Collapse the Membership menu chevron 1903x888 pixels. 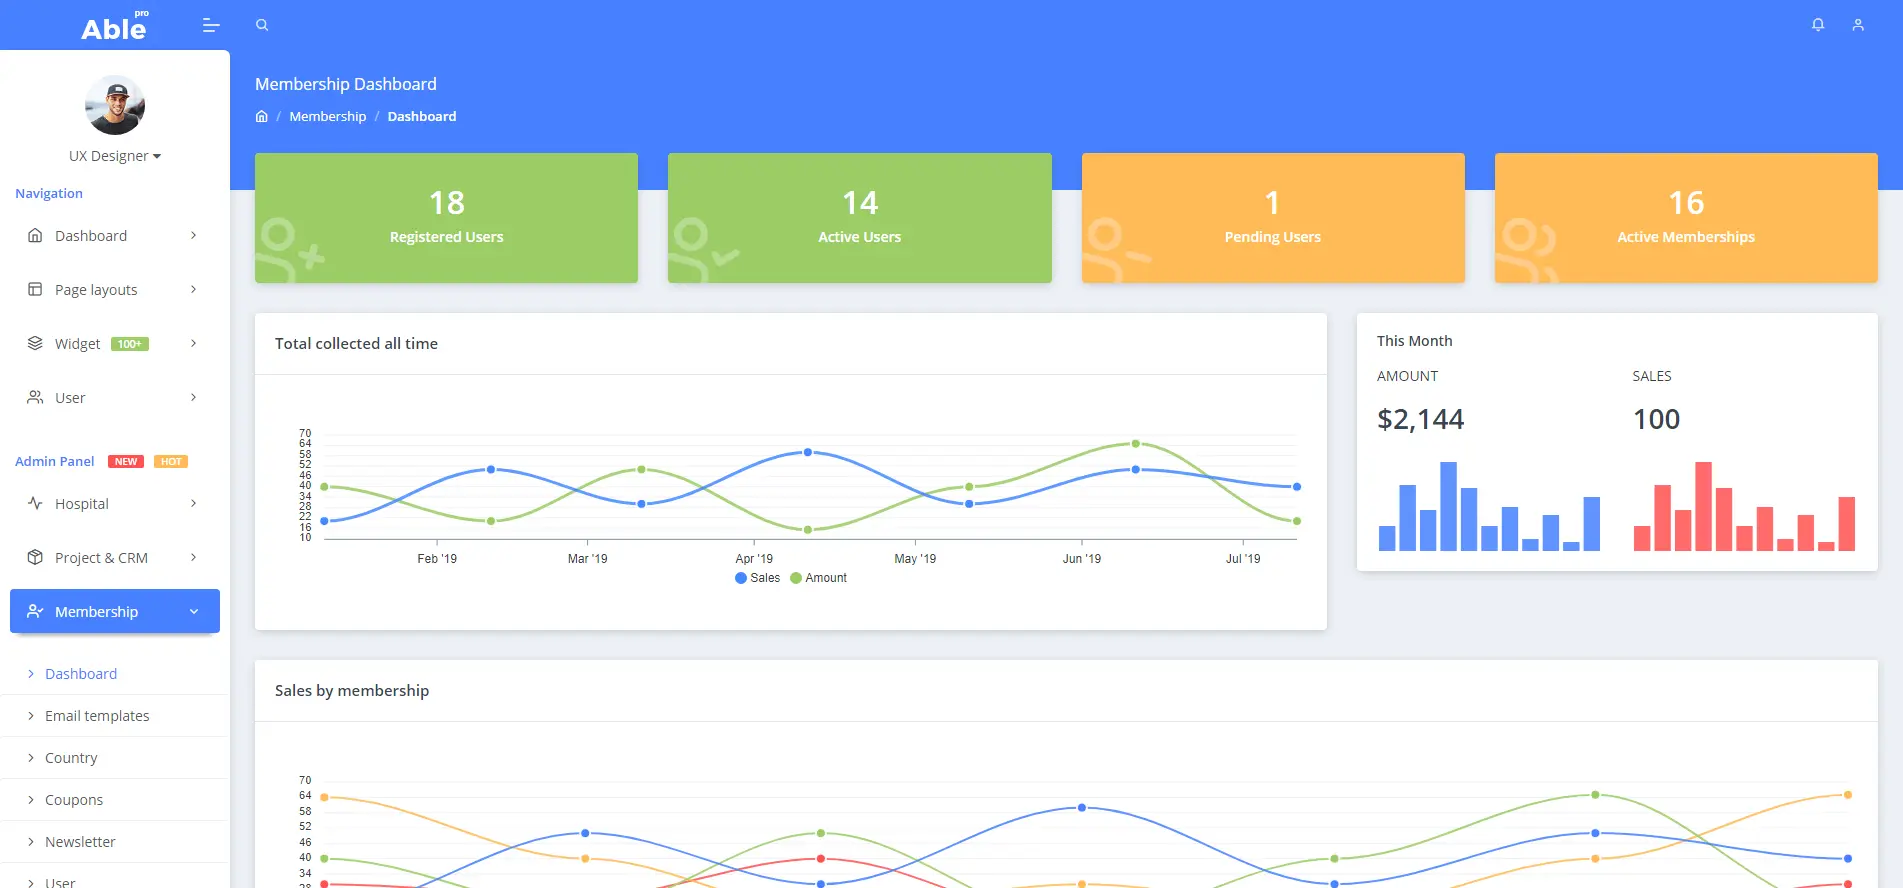pyautogui.click(x=193, y=611)
